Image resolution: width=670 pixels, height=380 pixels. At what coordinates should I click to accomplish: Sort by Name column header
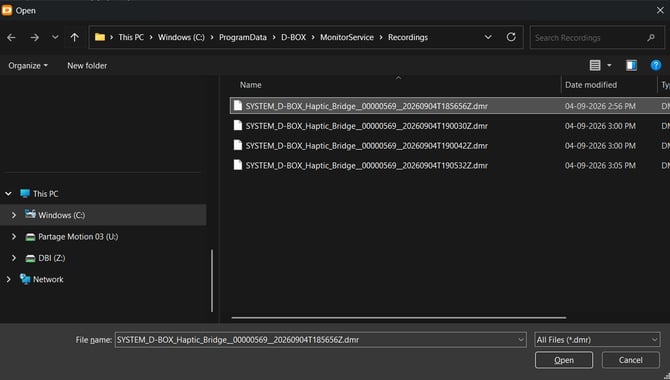pos(250,85)
